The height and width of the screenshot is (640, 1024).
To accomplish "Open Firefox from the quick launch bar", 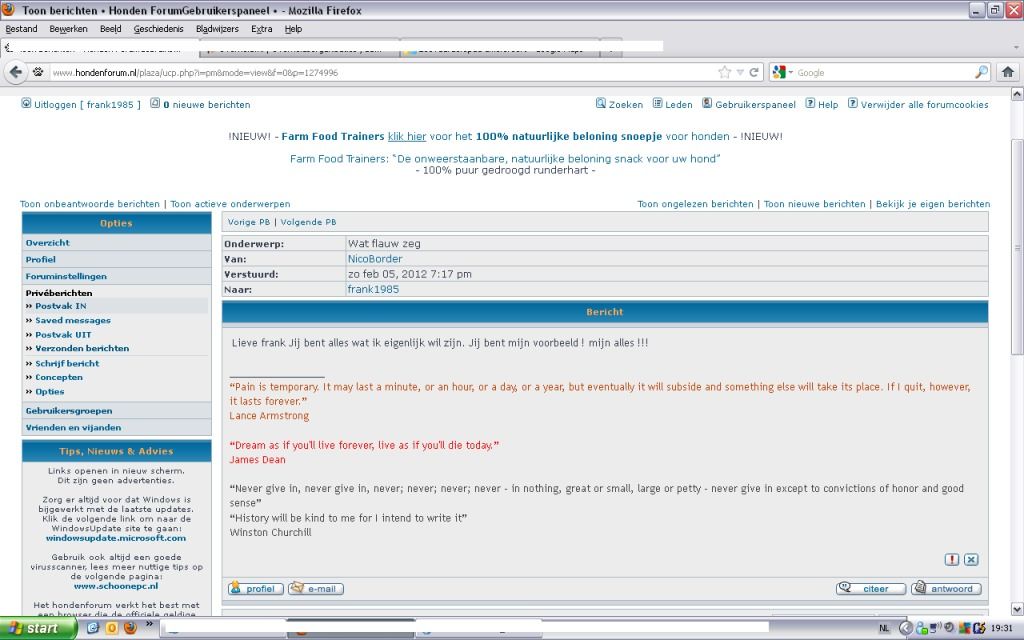I will [x=129, y=628].
